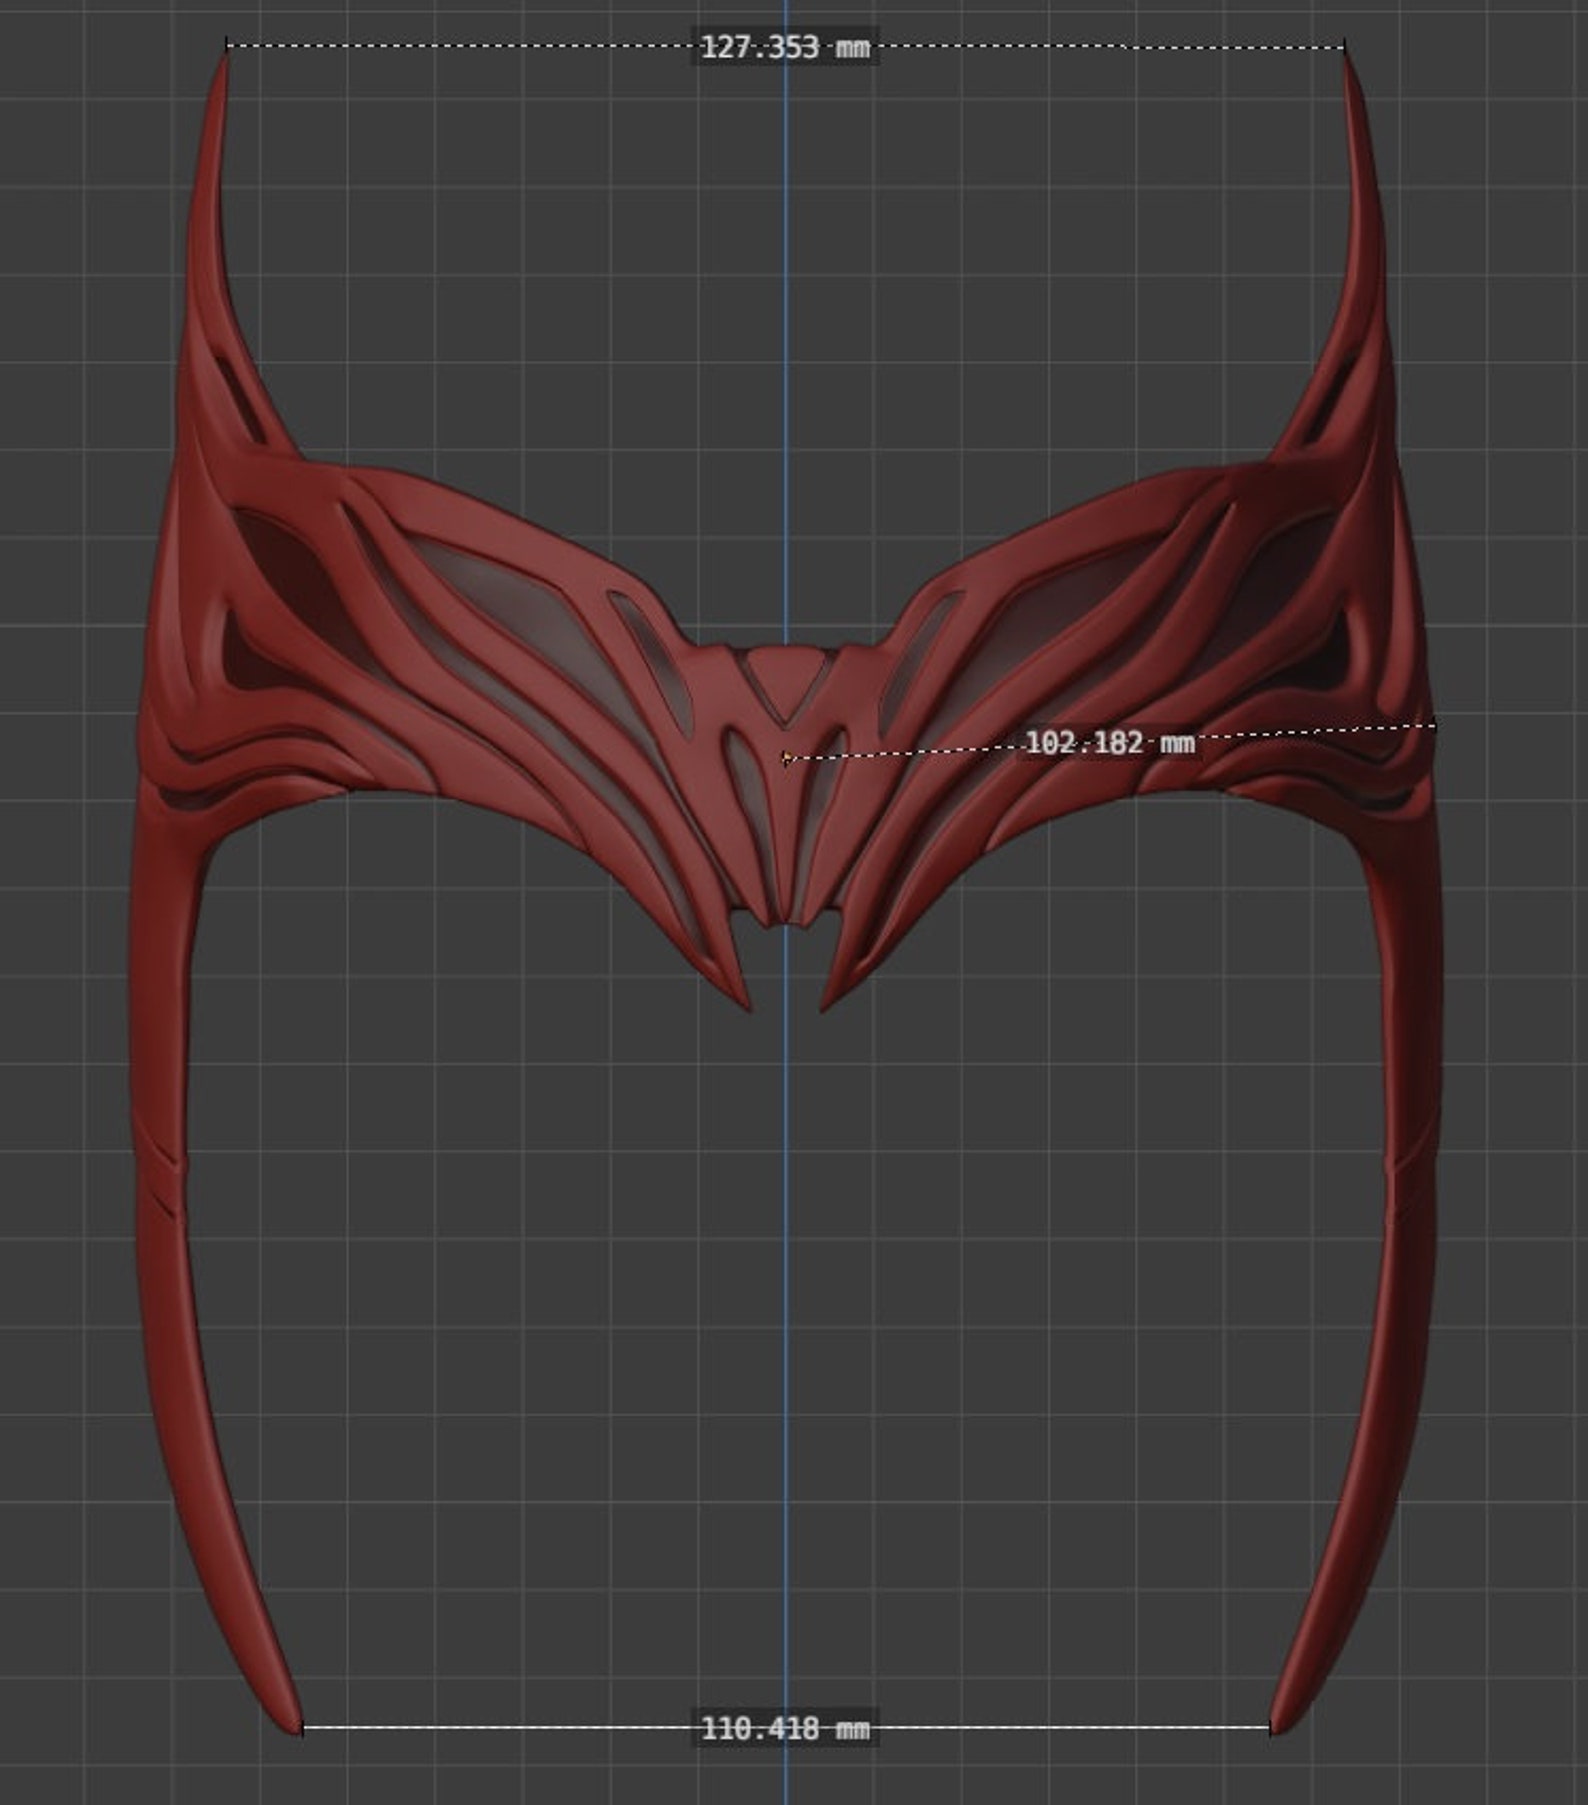Image resolution: width=1588 pixels, height=1805 pixels.
Task: Select the 127.353 mm measurement label
Action: [785, 47]
